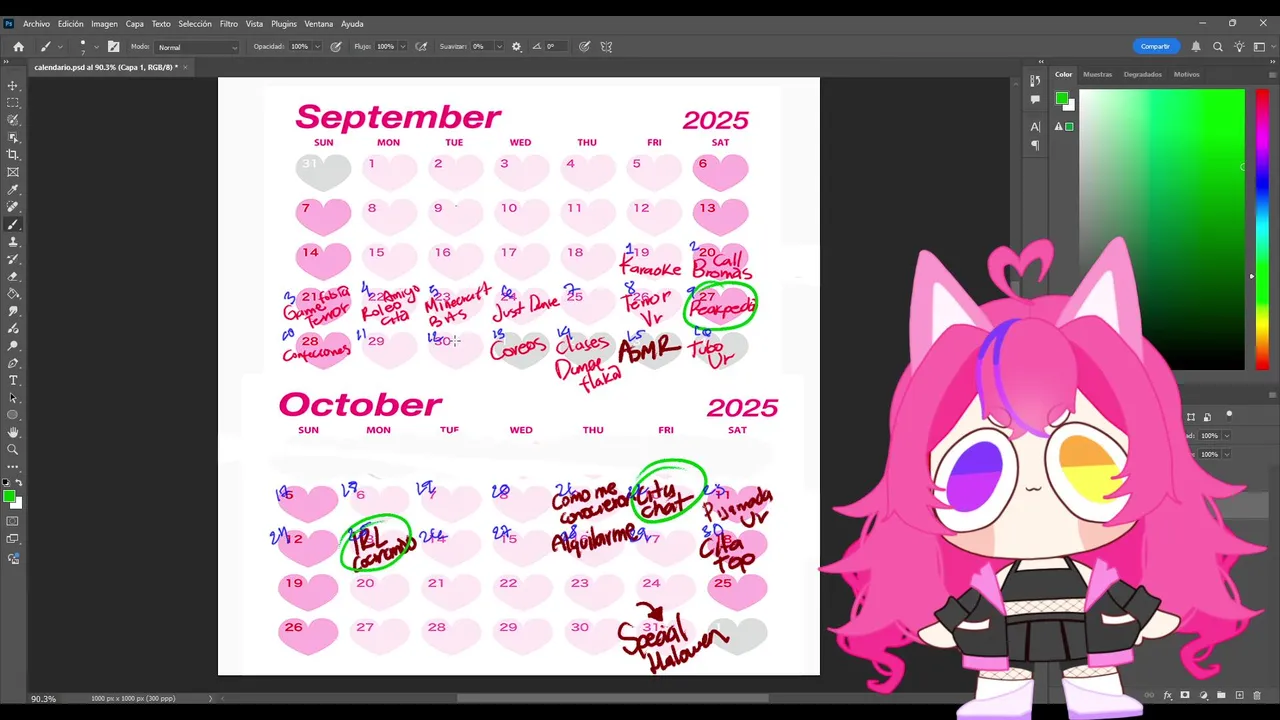Switch to the Degradados tab
The height and width of the screenshot is (720, 1280).
pyautogui.click(x=1142, y=74)
